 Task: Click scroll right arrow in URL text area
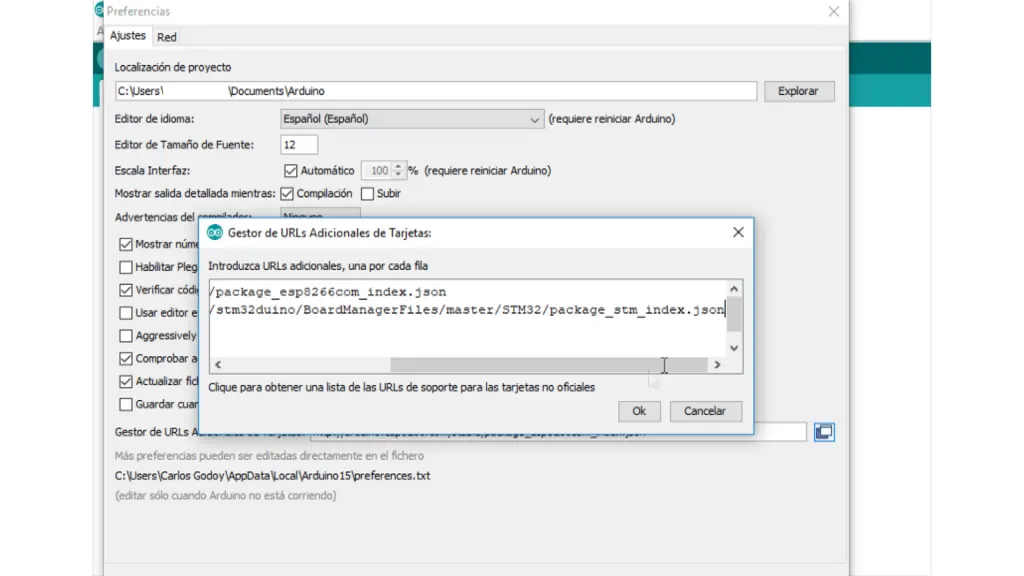point(718,365)
